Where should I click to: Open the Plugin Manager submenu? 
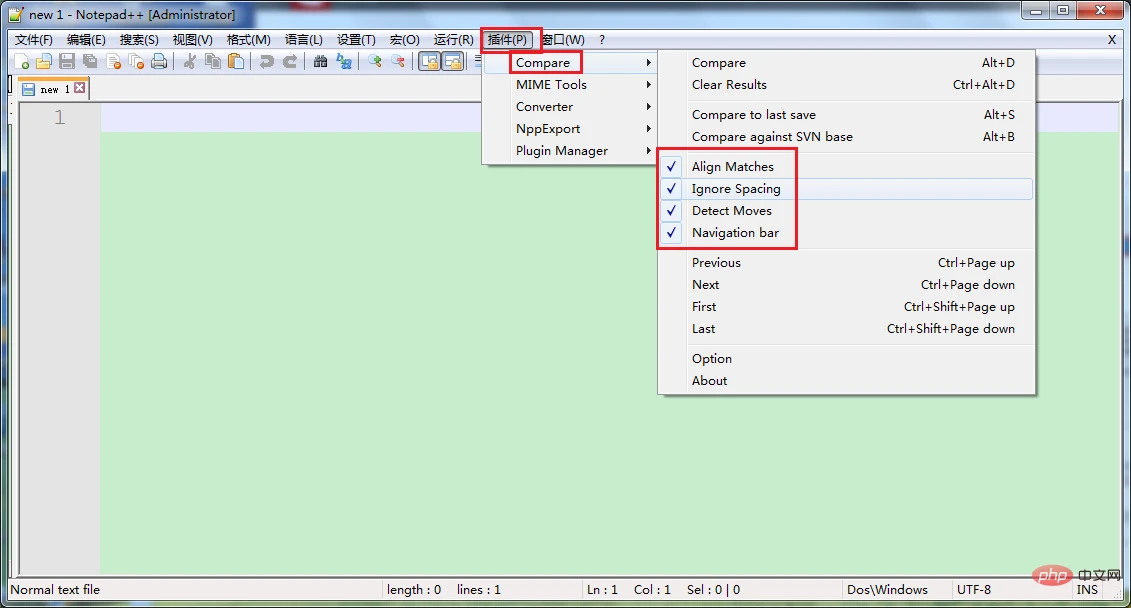(561, 151)
